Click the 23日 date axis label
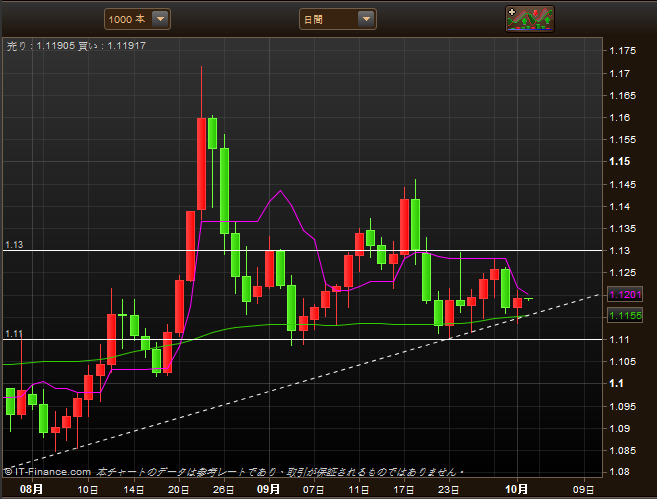 448,490
